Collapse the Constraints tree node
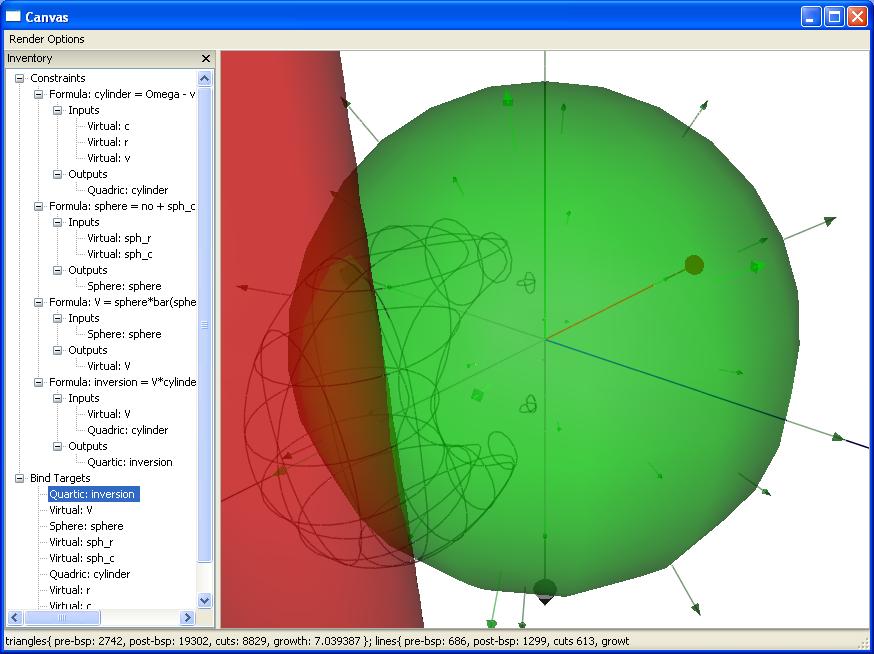This screenshot has height=654, width=874. click(19, 78)
